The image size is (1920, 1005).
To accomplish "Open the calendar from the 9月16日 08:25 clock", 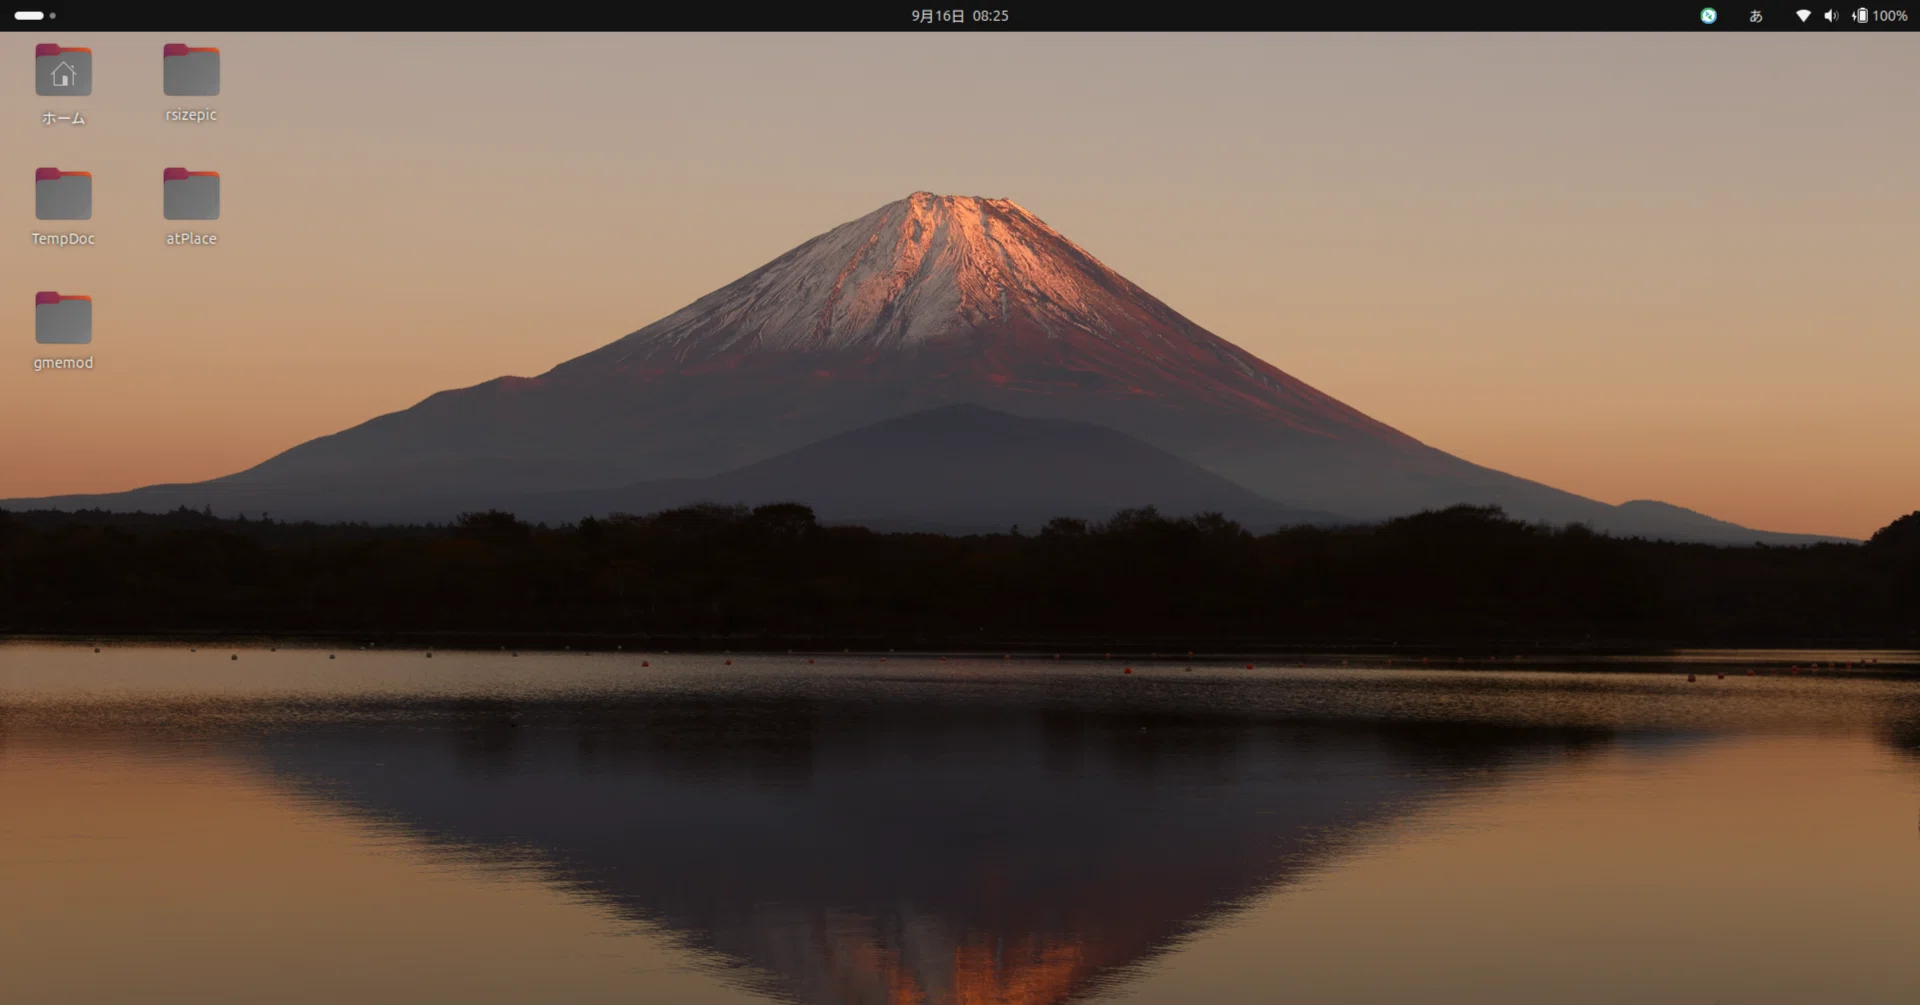I will coord(960,16).
